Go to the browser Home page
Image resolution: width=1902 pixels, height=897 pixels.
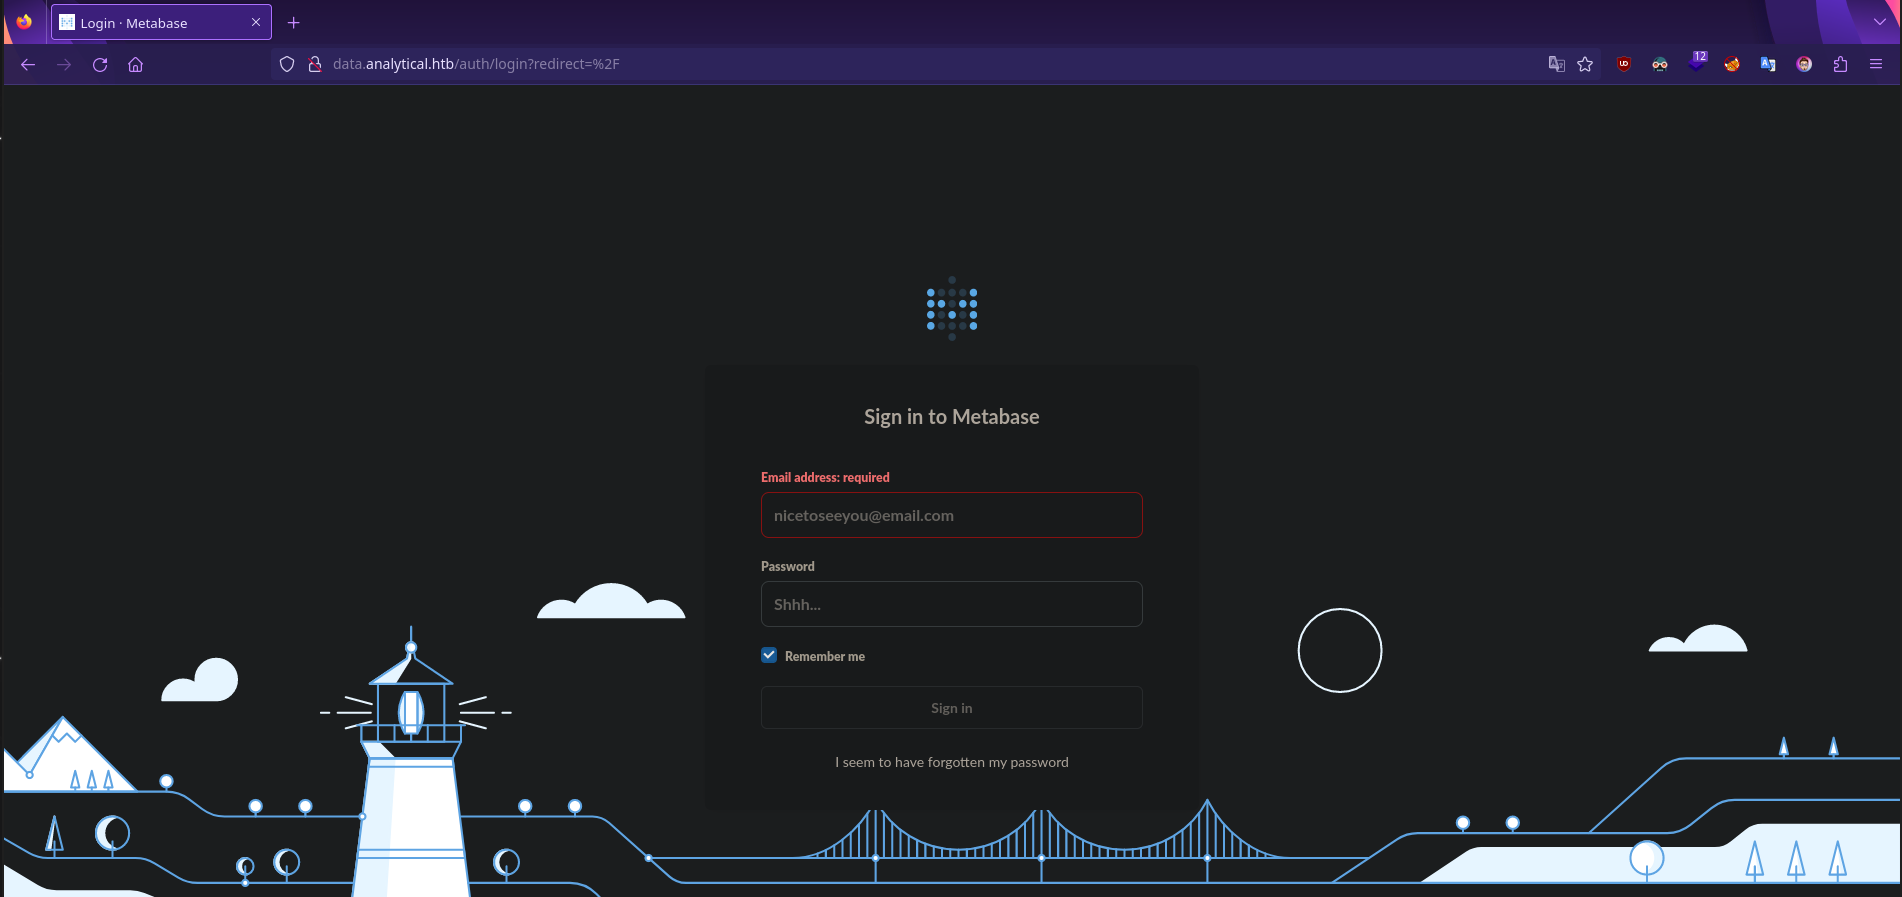pos(136,64)
